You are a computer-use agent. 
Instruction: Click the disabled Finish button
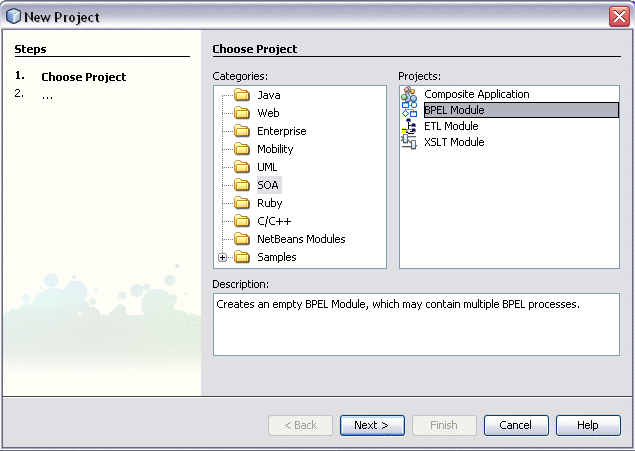pyautogui.click(x=444, y=425)
